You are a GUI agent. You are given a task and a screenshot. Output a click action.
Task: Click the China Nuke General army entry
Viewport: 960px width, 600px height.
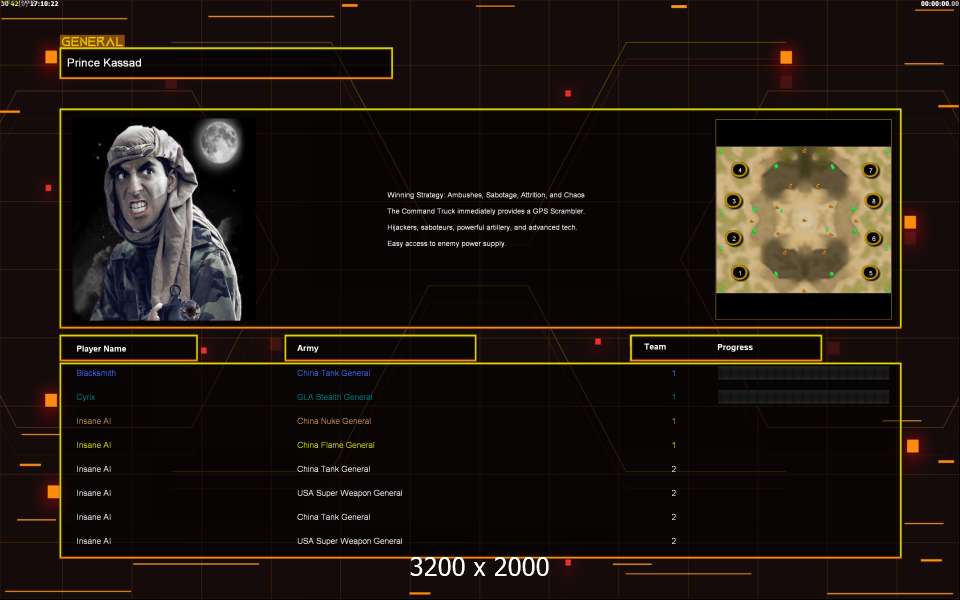click(333, 421)
